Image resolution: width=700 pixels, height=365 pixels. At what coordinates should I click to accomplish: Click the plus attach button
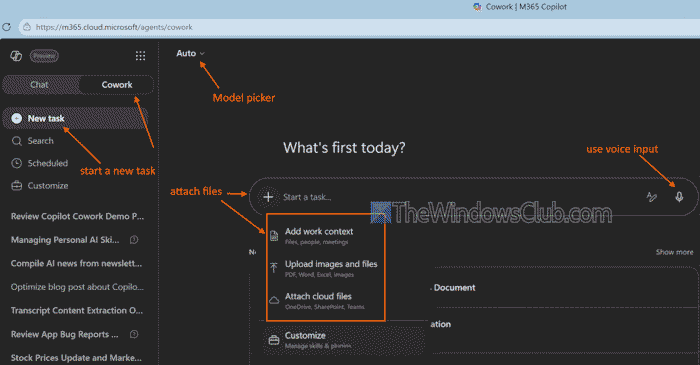click(x=268, y=197)
